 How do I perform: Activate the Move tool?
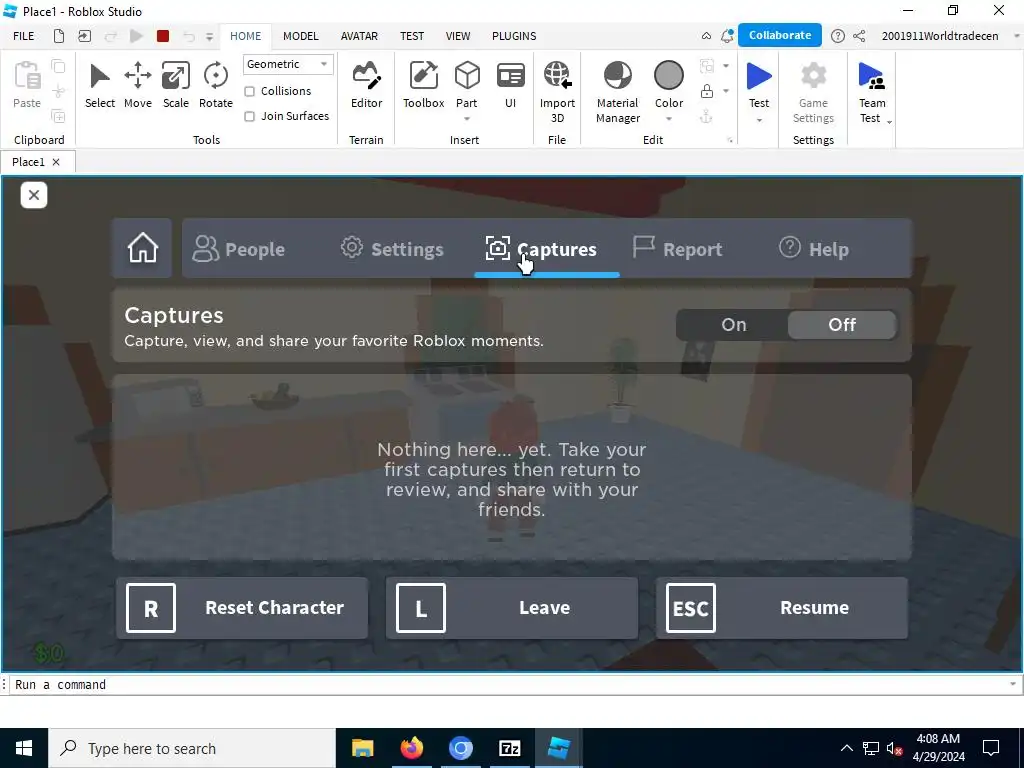point(138,85)
